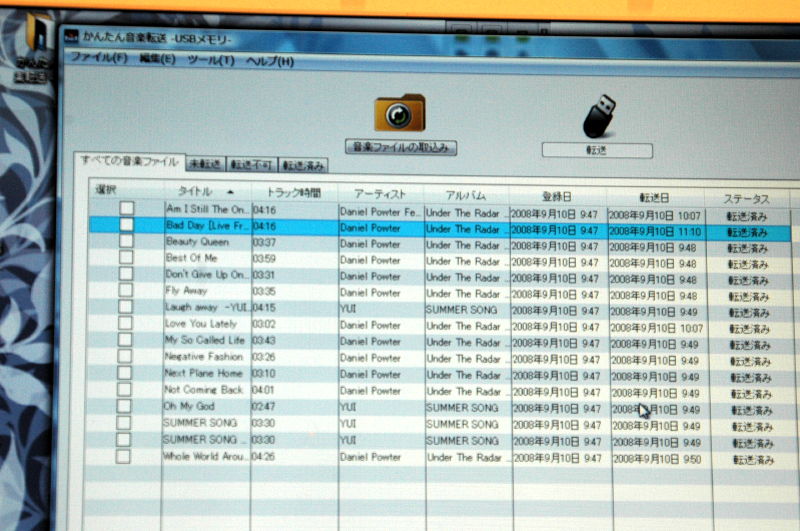Select the Beauty Queen checkbox
Viewport: 800px width, 531px height.
pyautogui.click(x=126, y=242)
